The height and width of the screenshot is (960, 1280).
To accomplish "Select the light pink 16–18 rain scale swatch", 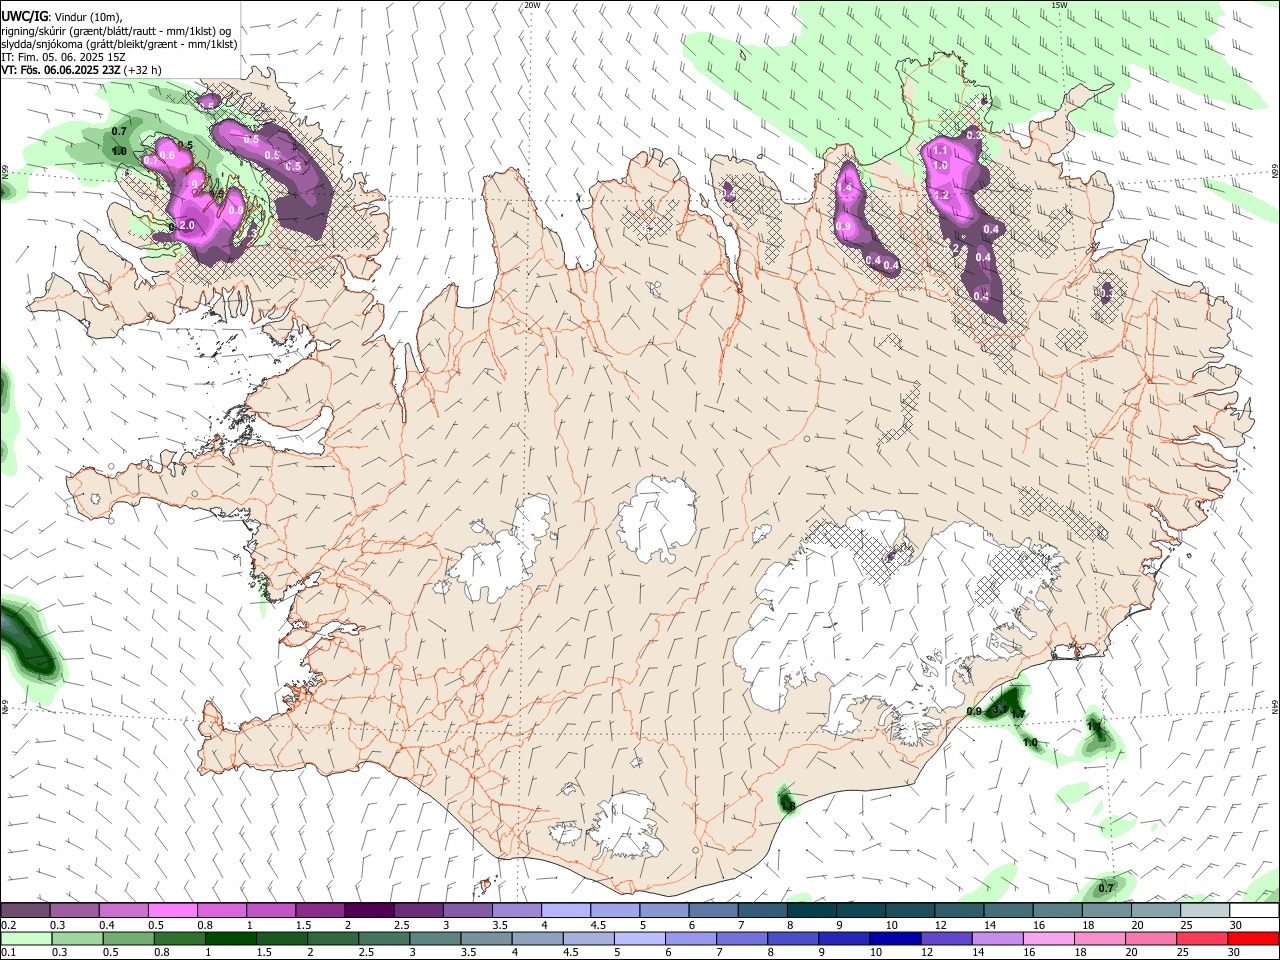I will pos(1047,939).
